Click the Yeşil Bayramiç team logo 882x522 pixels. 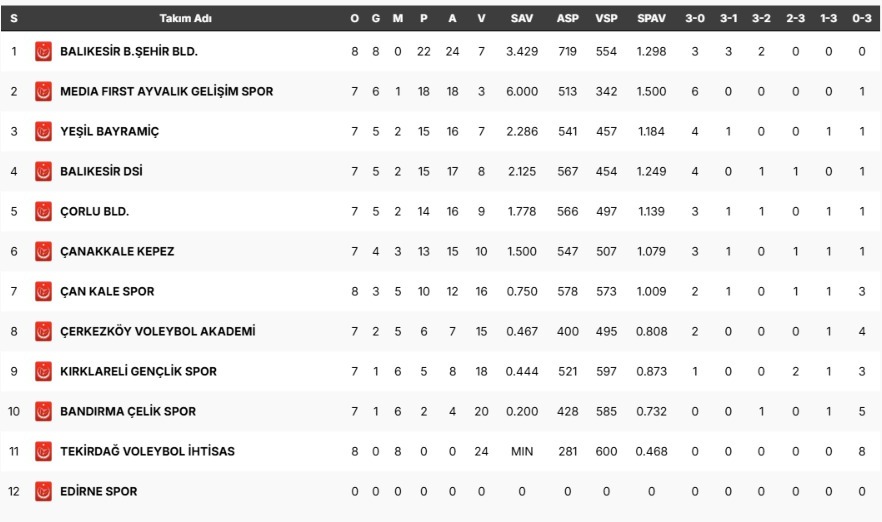click(x=43, y=131)
